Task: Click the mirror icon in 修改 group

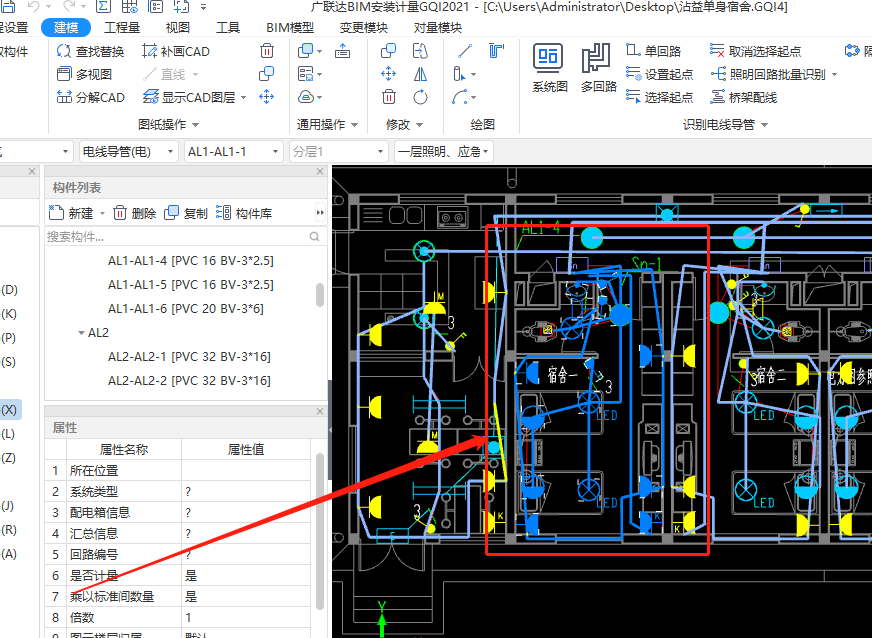Action: pos(420,74)
